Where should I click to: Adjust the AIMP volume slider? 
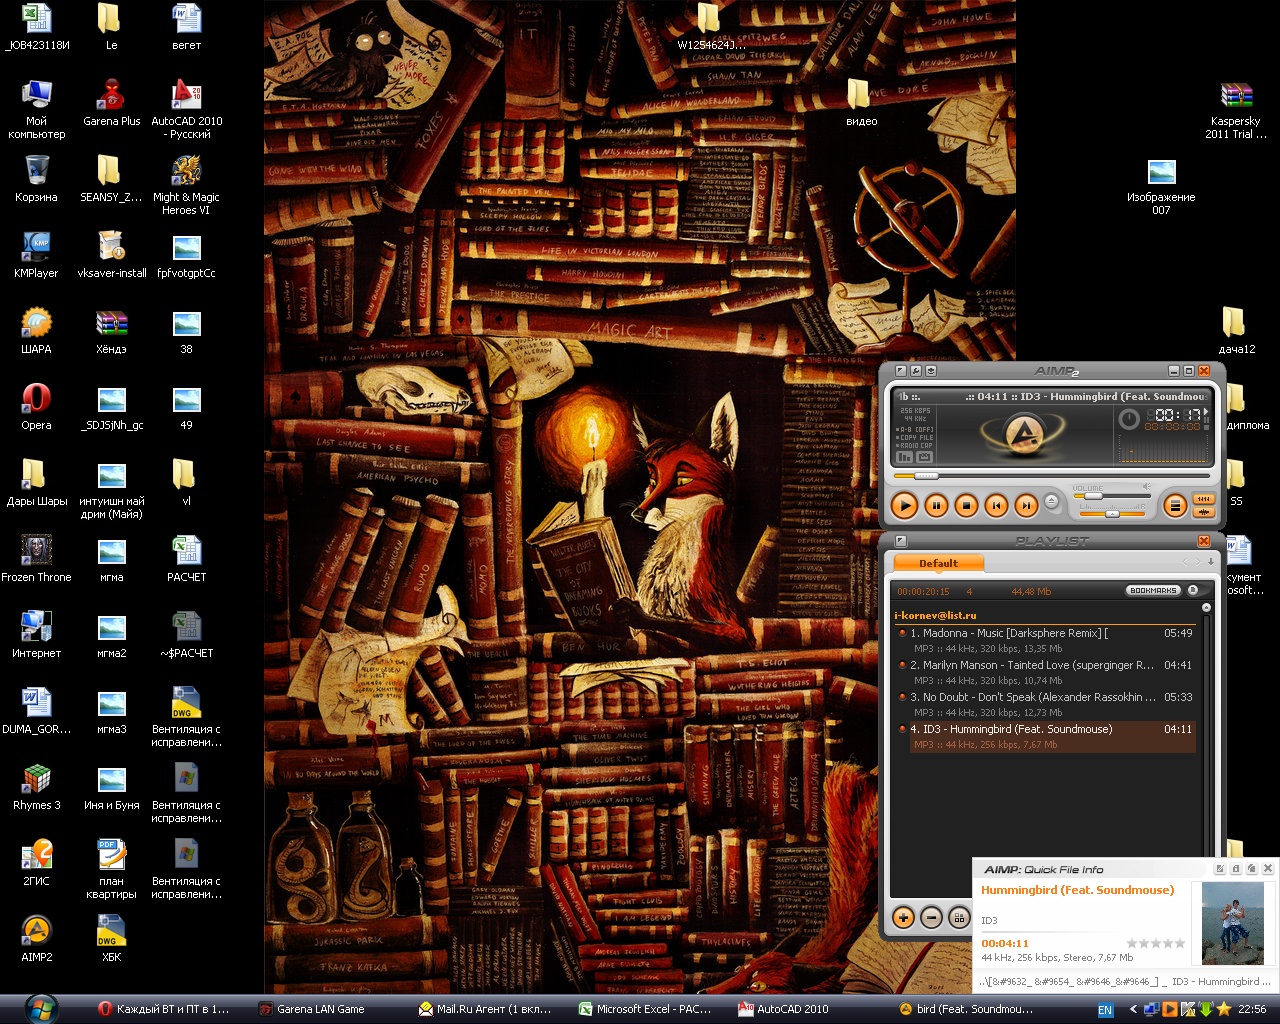point(1111,496)
